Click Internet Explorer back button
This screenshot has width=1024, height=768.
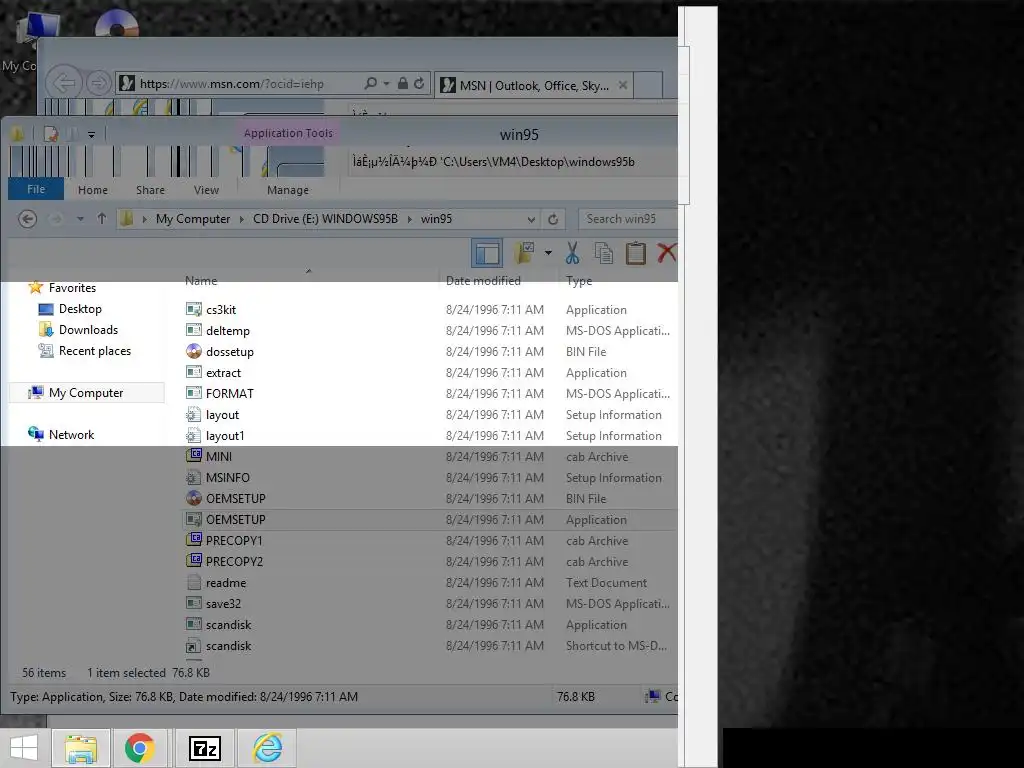coord(64,83)
